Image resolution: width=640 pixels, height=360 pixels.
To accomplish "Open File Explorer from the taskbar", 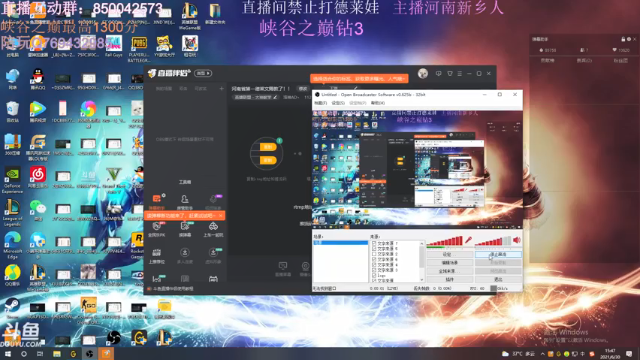I will coord(57,354).
